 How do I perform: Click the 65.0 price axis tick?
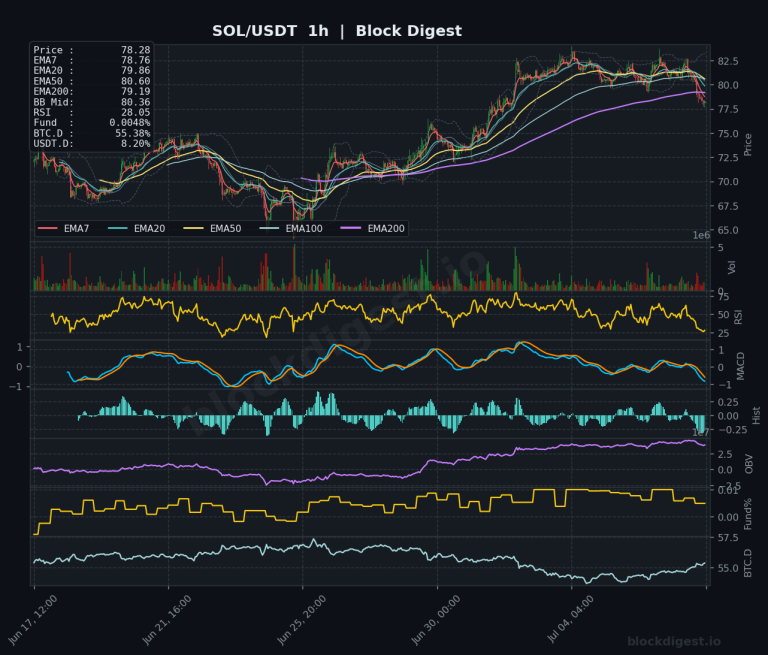coord(728,230)
